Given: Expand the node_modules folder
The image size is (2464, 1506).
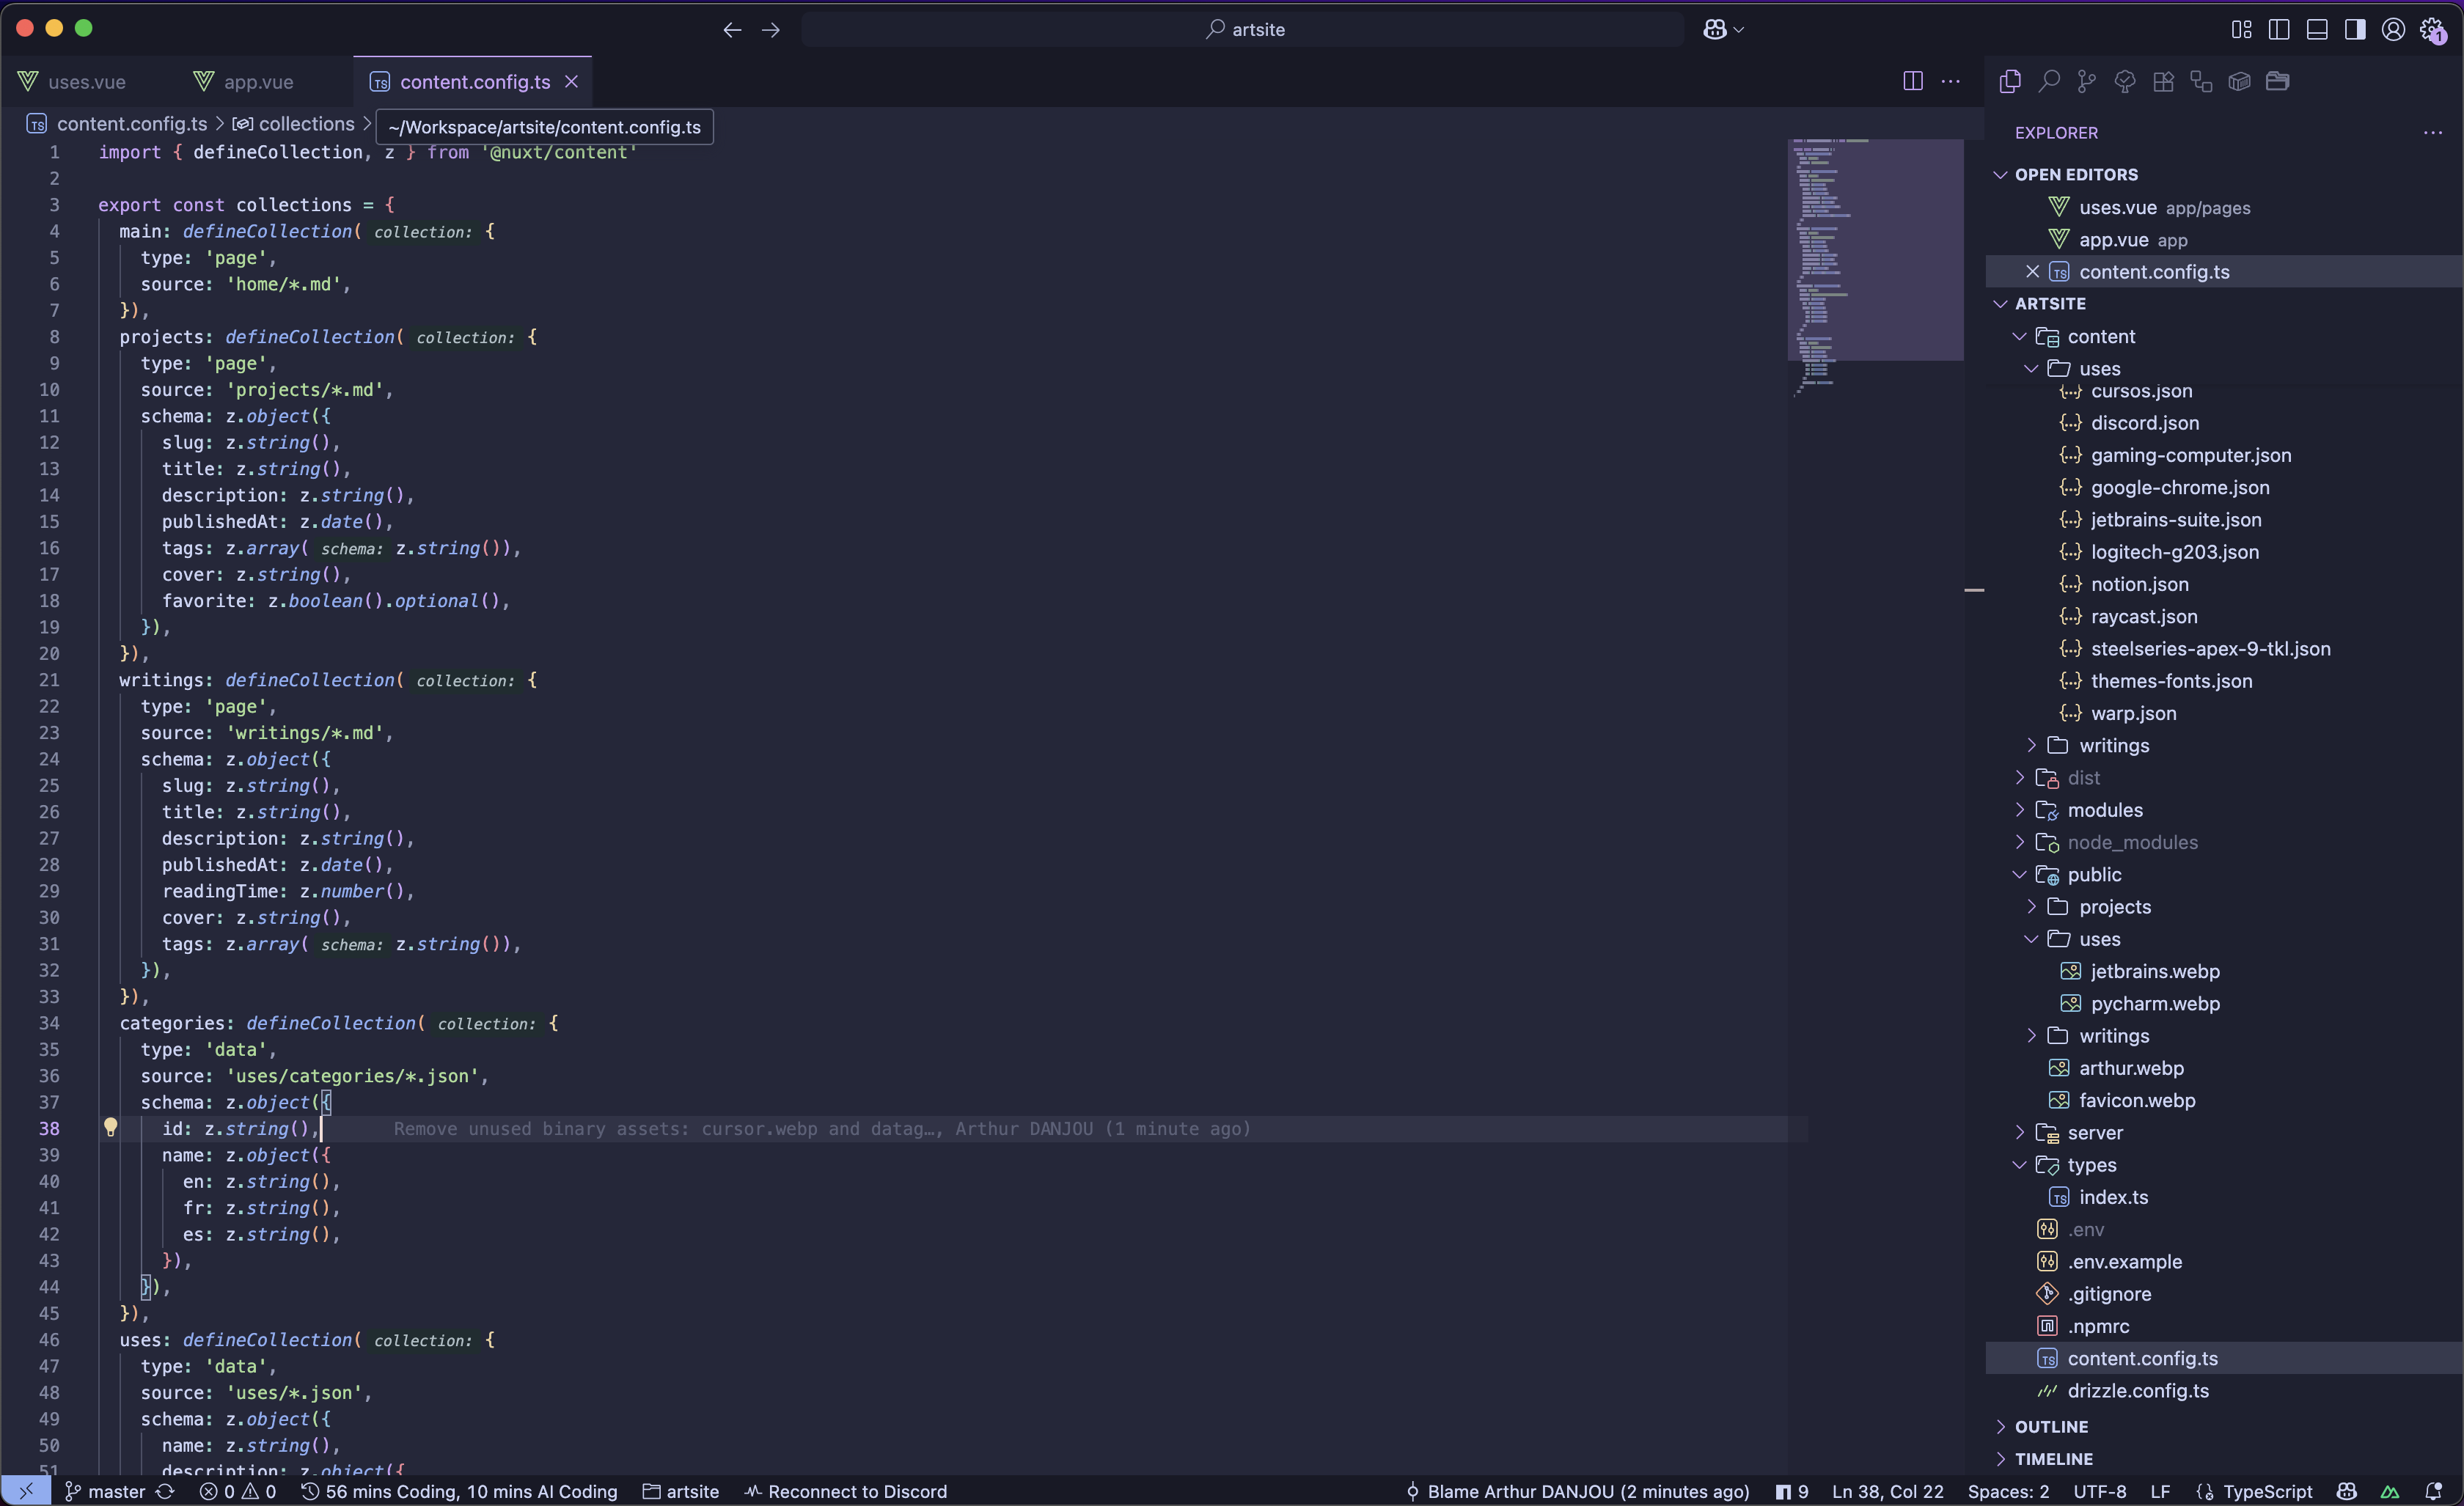Looking at the screenshot, I should 2020,842.
